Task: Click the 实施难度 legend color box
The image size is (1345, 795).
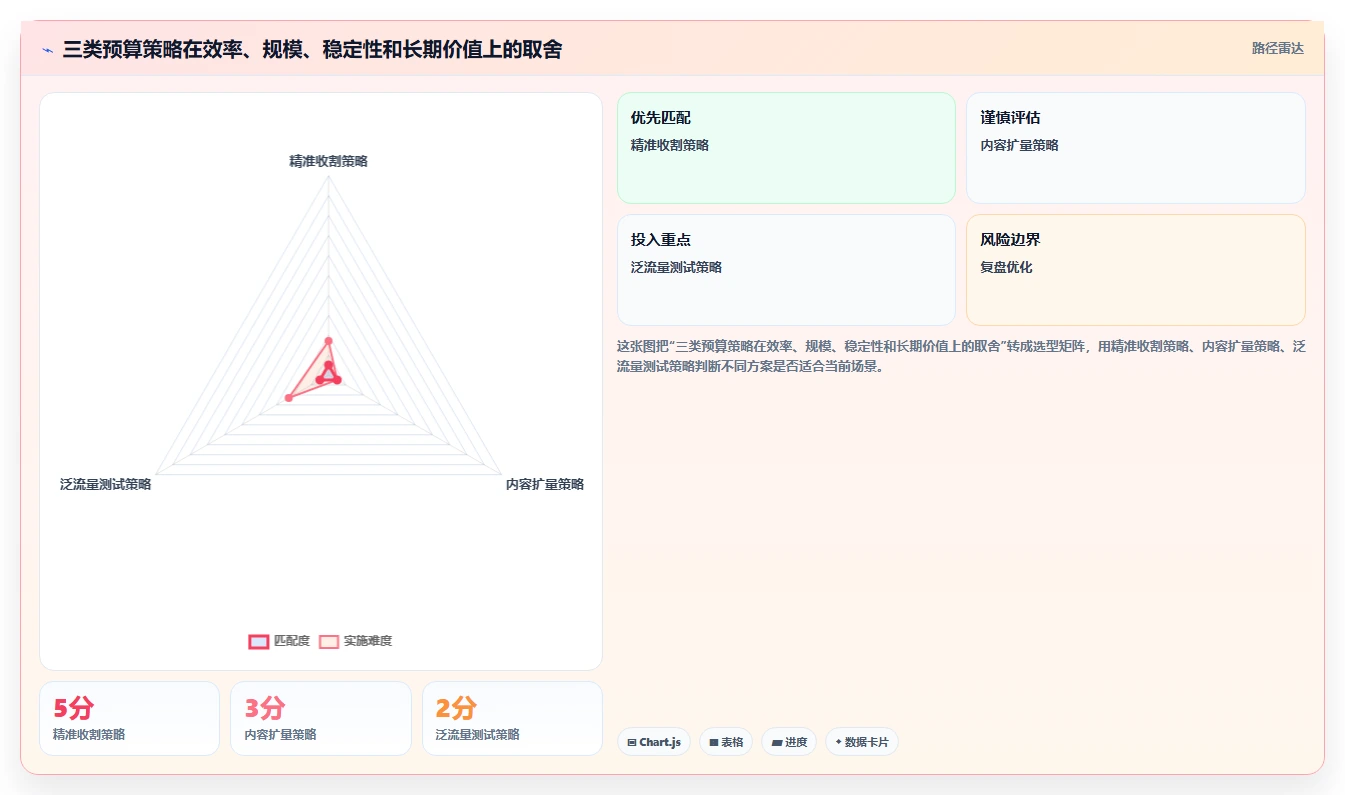Action: click(329, 642)
